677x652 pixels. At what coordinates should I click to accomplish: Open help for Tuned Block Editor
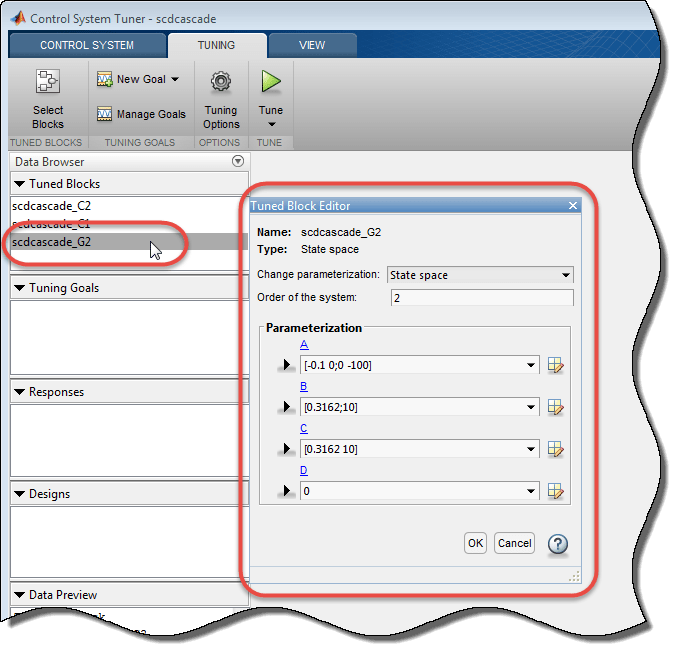(x=558, y=544)
